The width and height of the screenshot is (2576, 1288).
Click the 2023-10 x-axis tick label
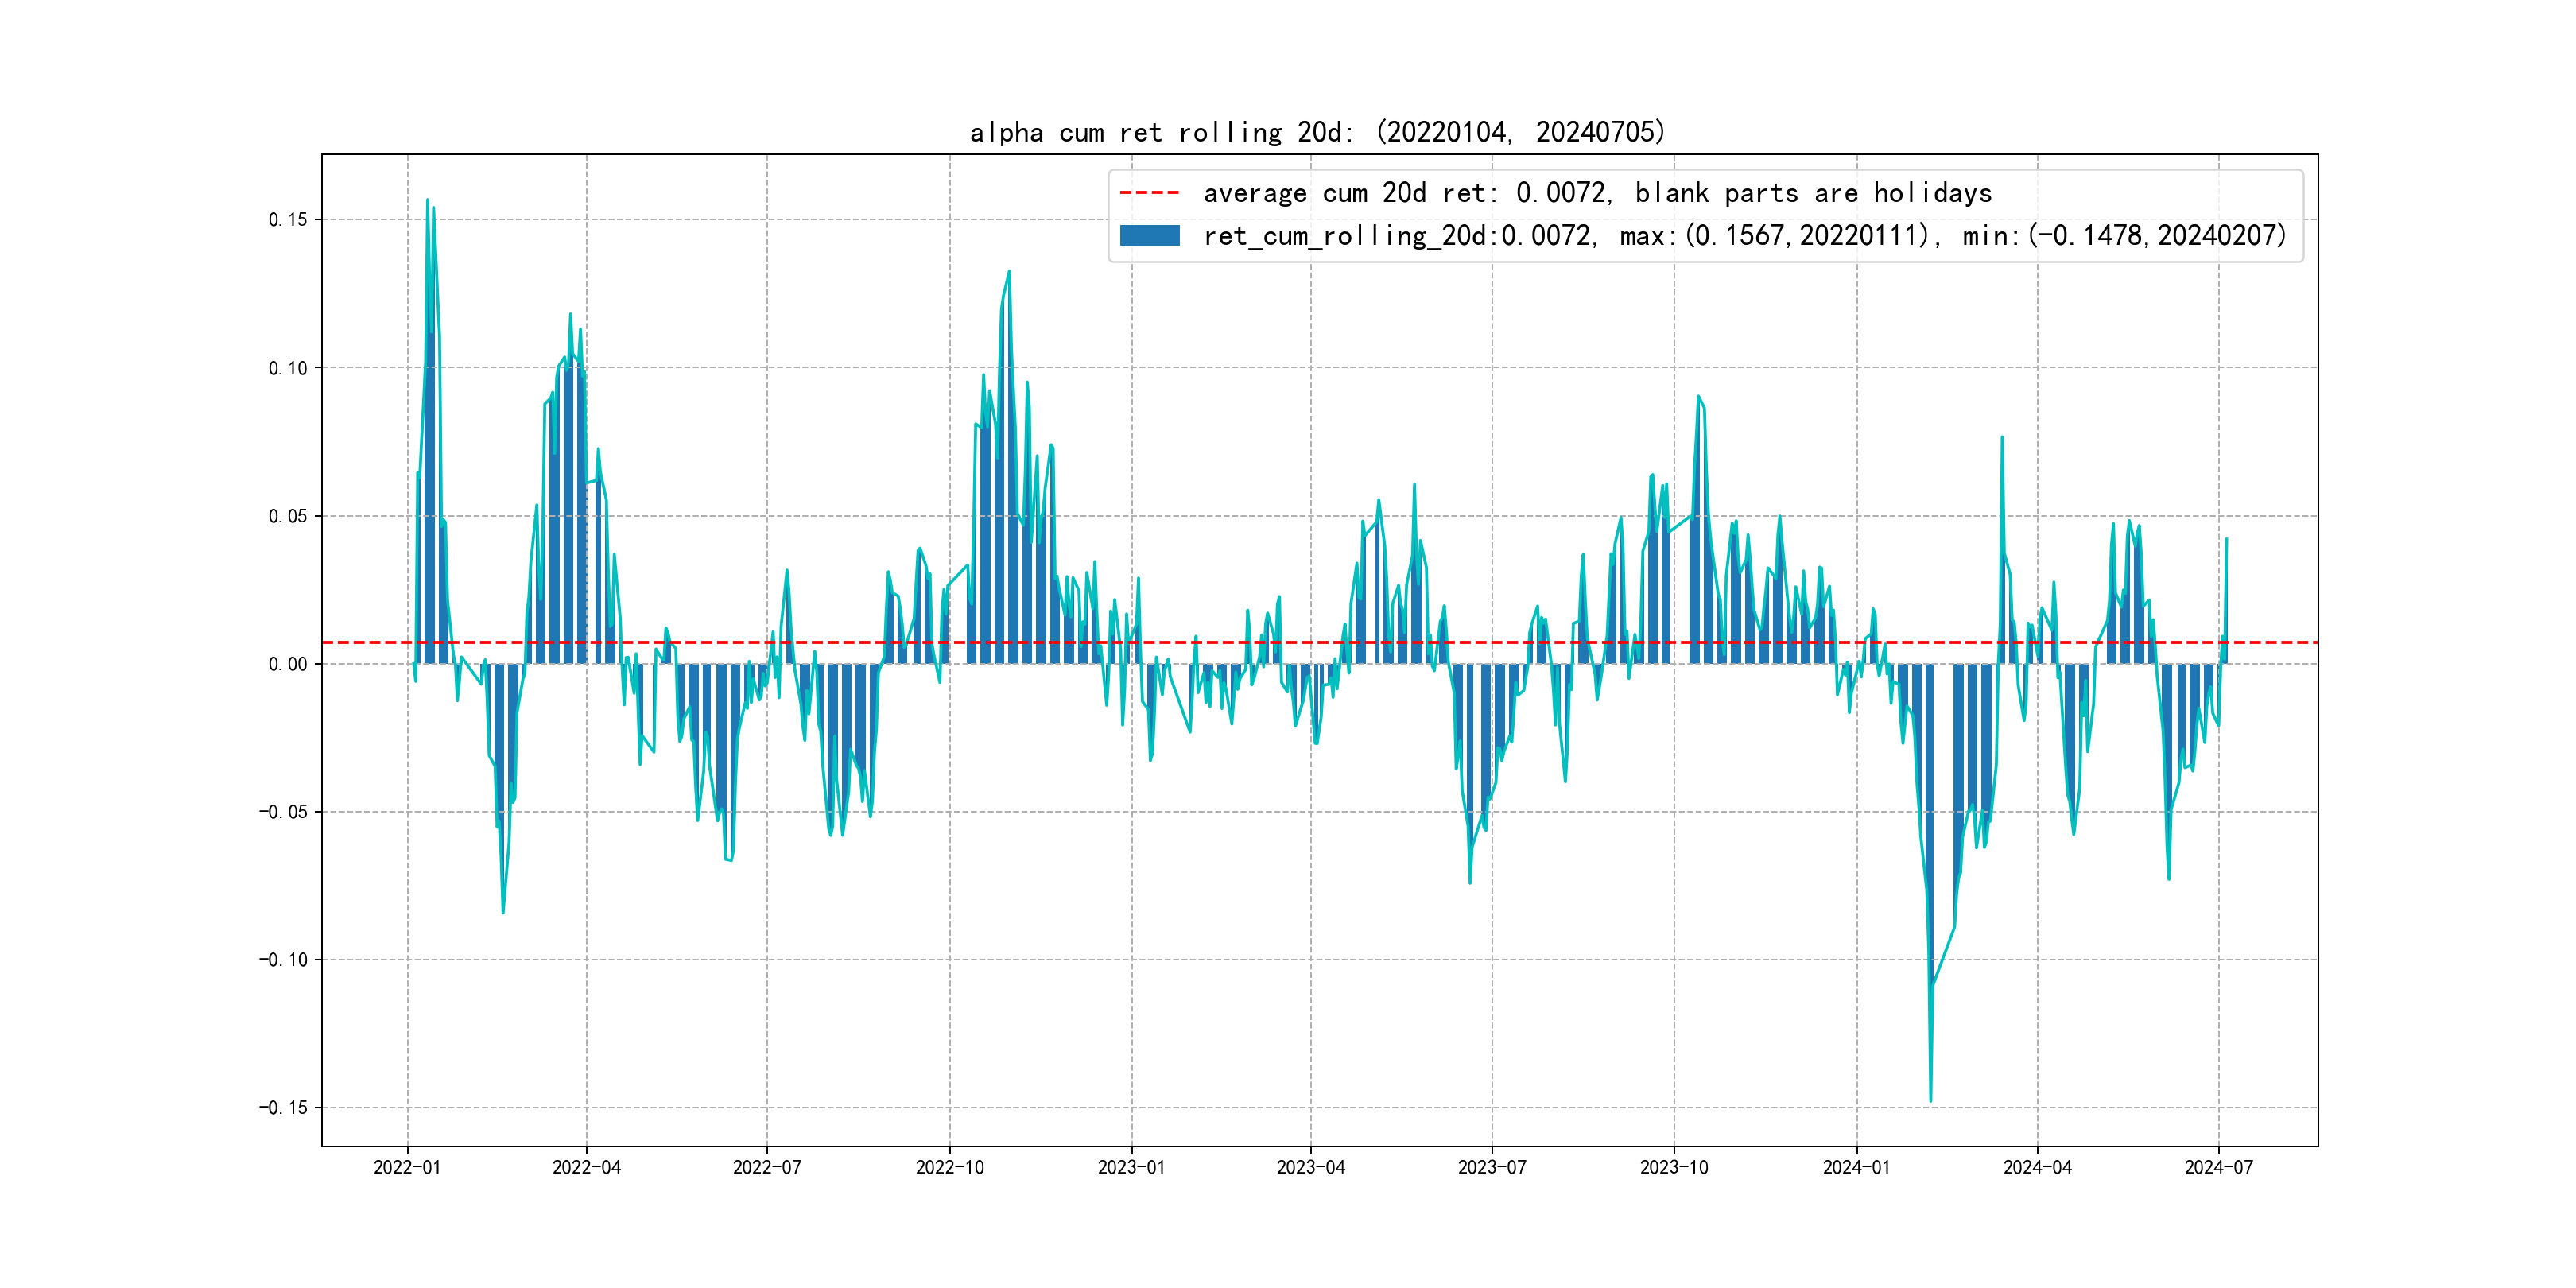pos(1674,1167)
